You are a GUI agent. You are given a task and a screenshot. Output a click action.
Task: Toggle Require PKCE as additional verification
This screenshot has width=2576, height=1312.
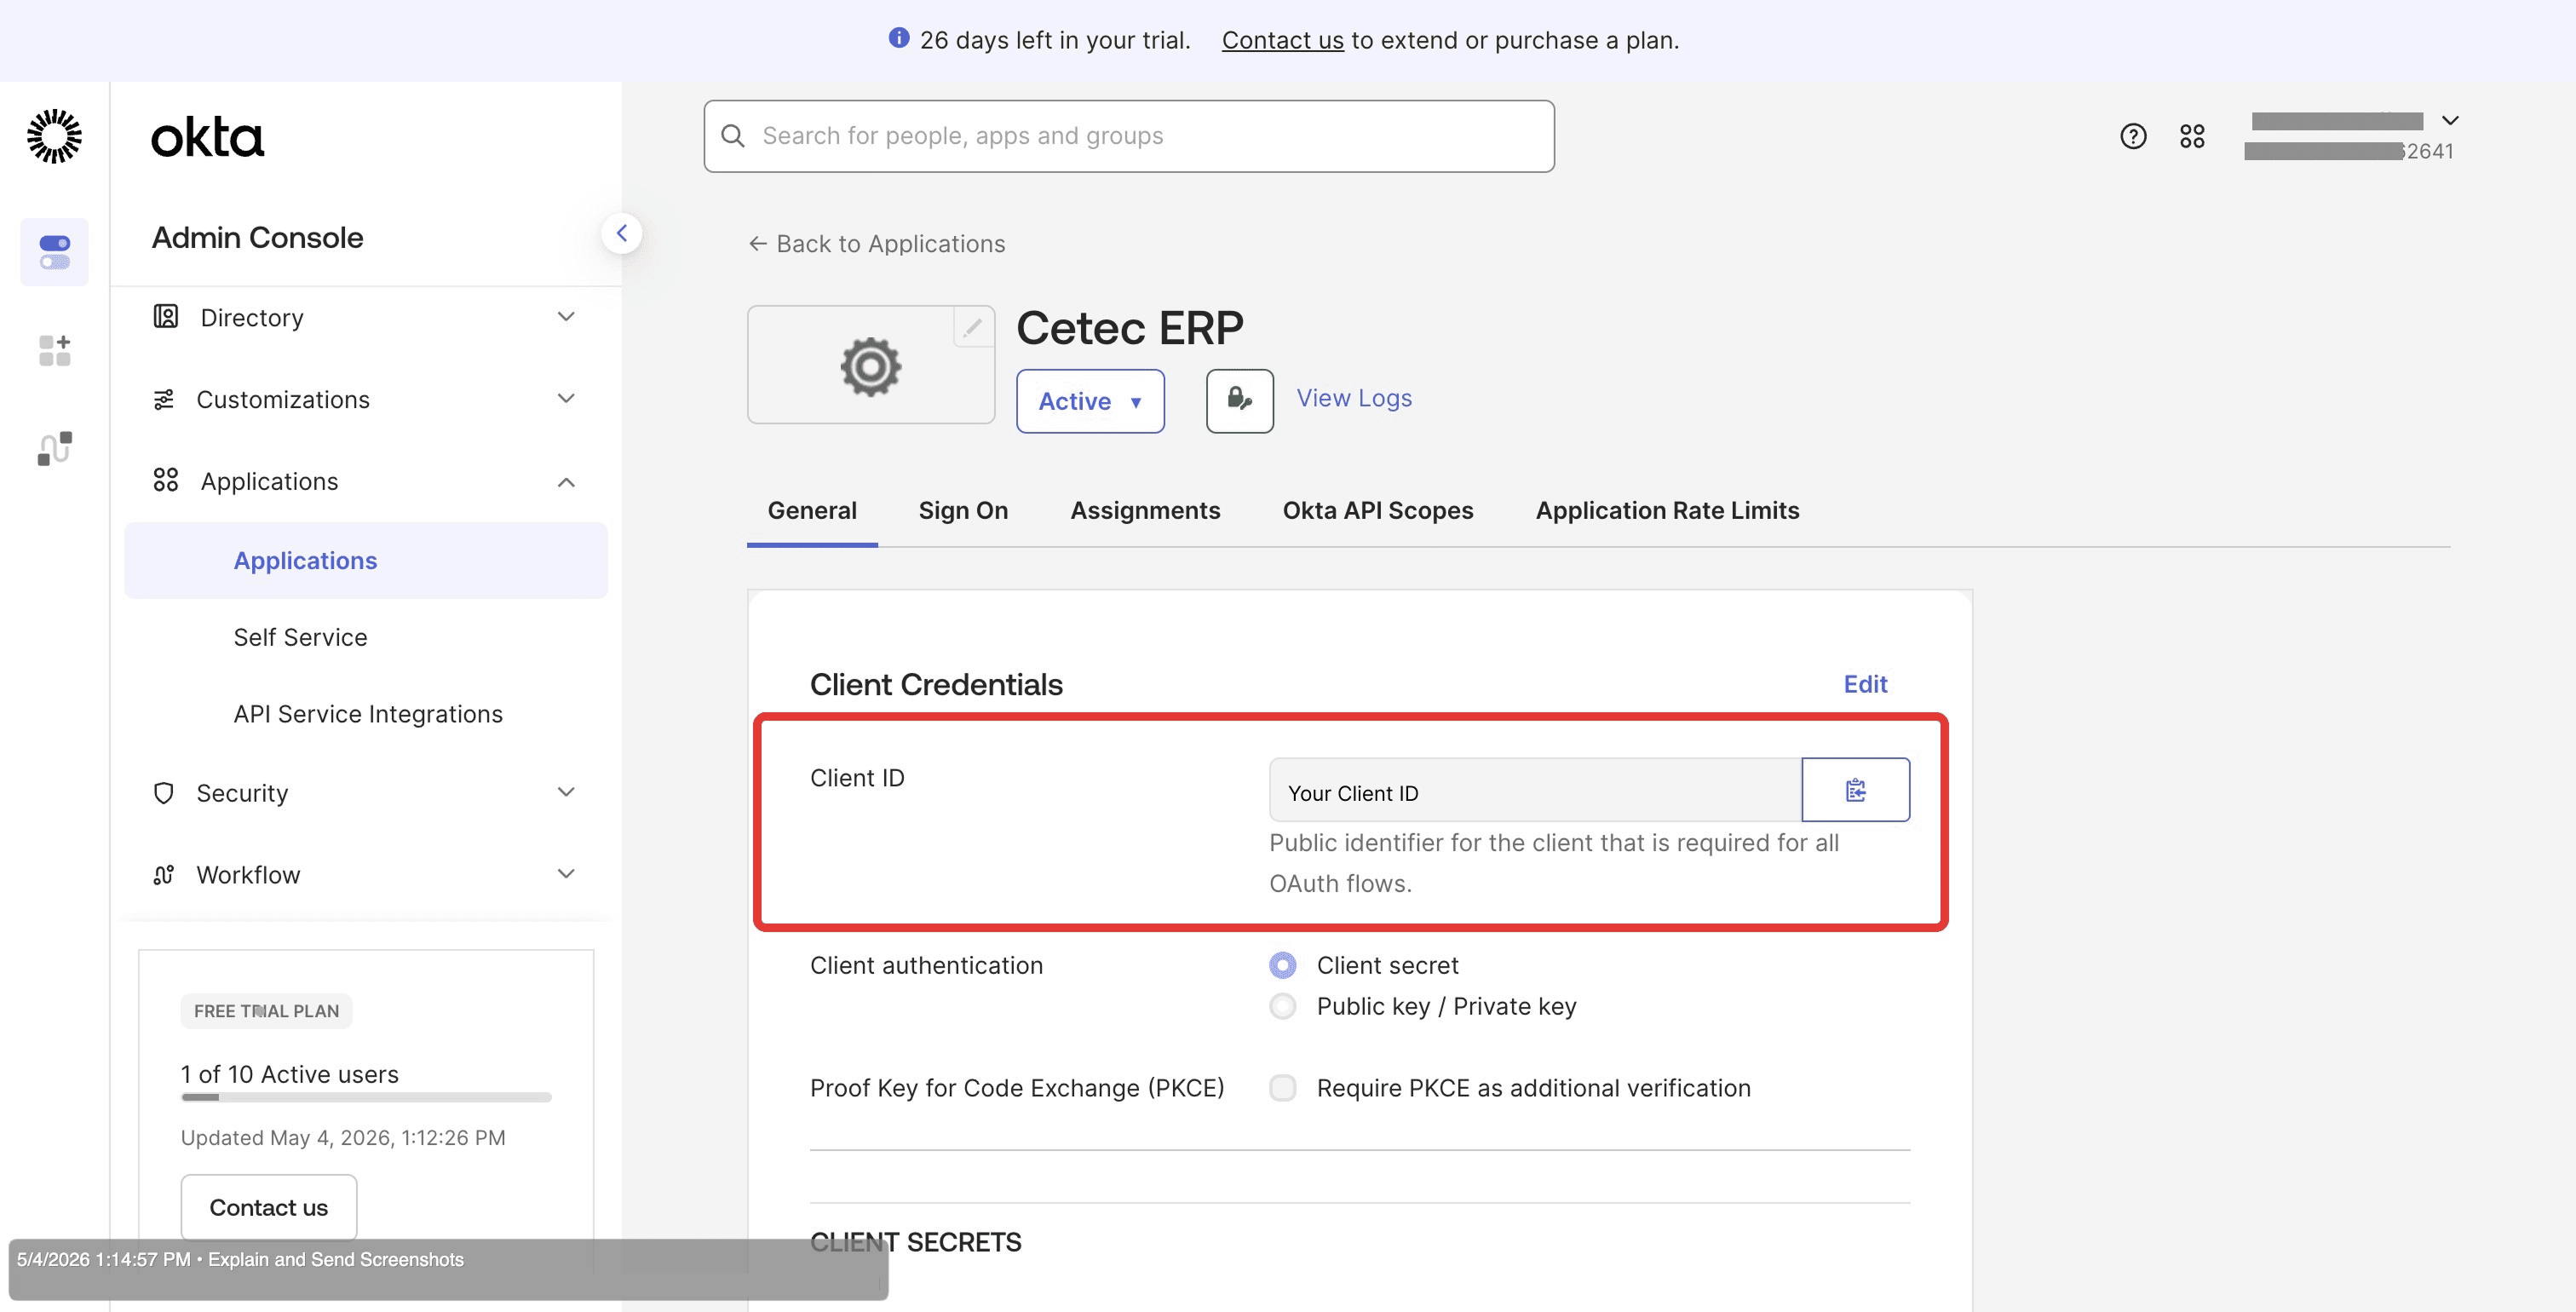(x=1282, y=1087)
